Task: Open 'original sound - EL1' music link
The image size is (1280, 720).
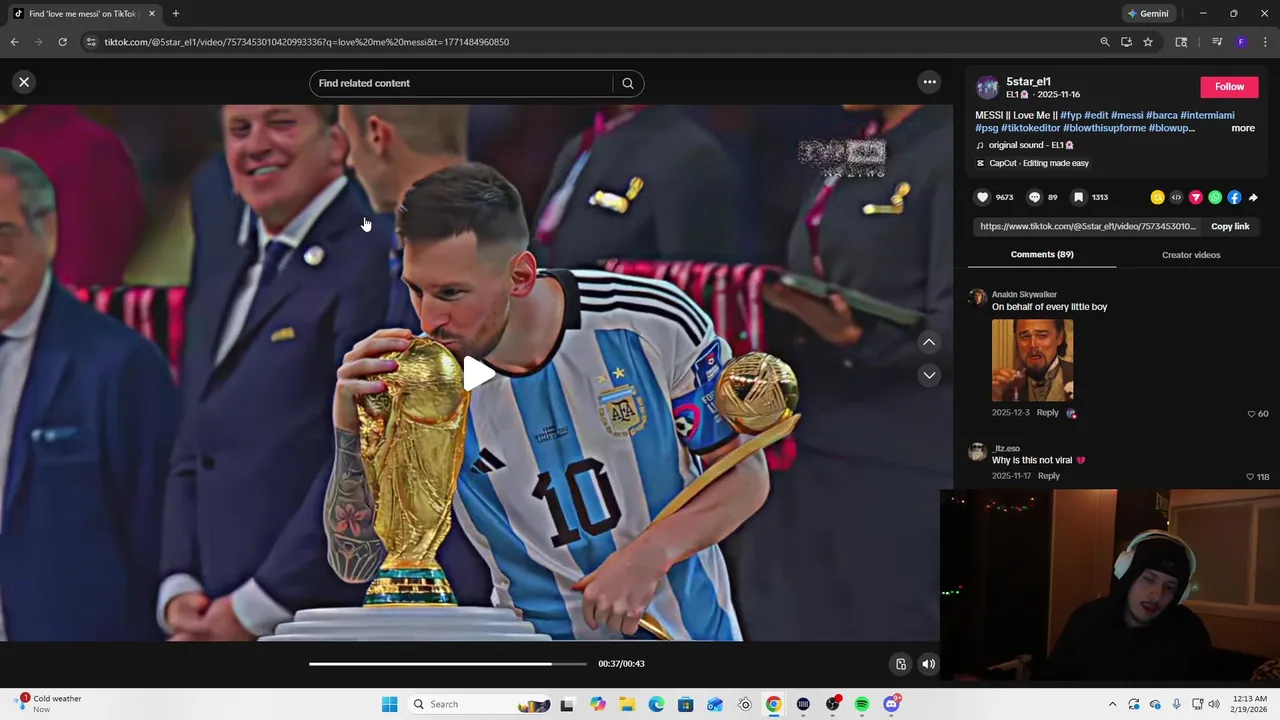Action: click(x=1030, y=145)
